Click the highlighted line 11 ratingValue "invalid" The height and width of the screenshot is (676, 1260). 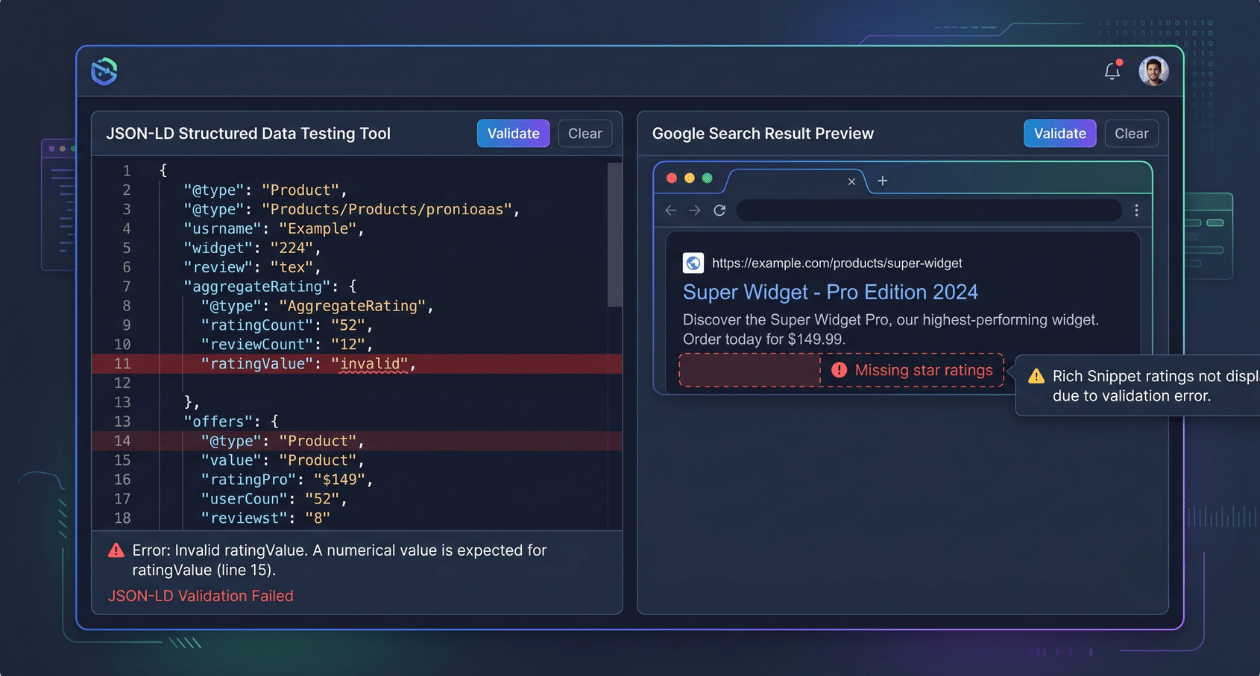point(356,364)
